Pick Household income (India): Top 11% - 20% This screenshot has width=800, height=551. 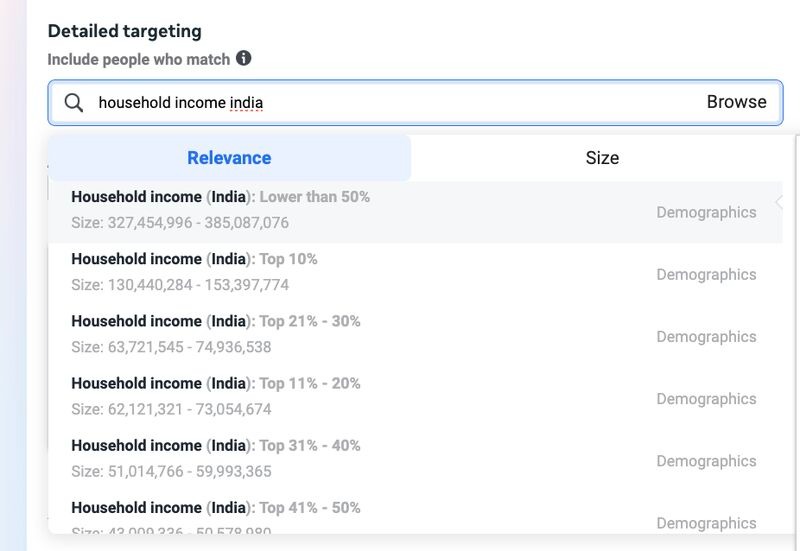216,383
